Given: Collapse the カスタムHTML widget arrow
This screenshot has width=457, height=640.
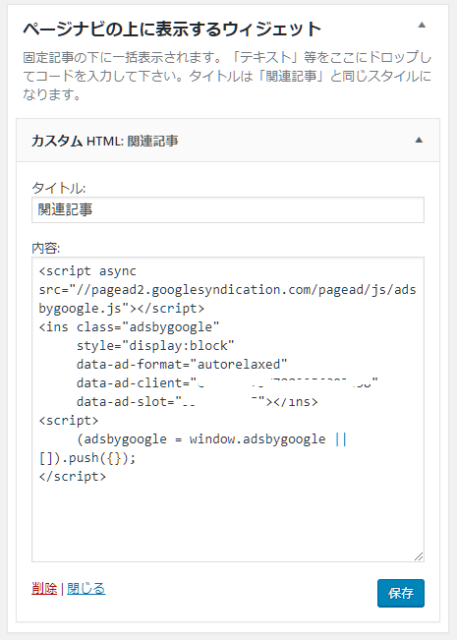Looking at the screenshot, I should tap(419, 140).
